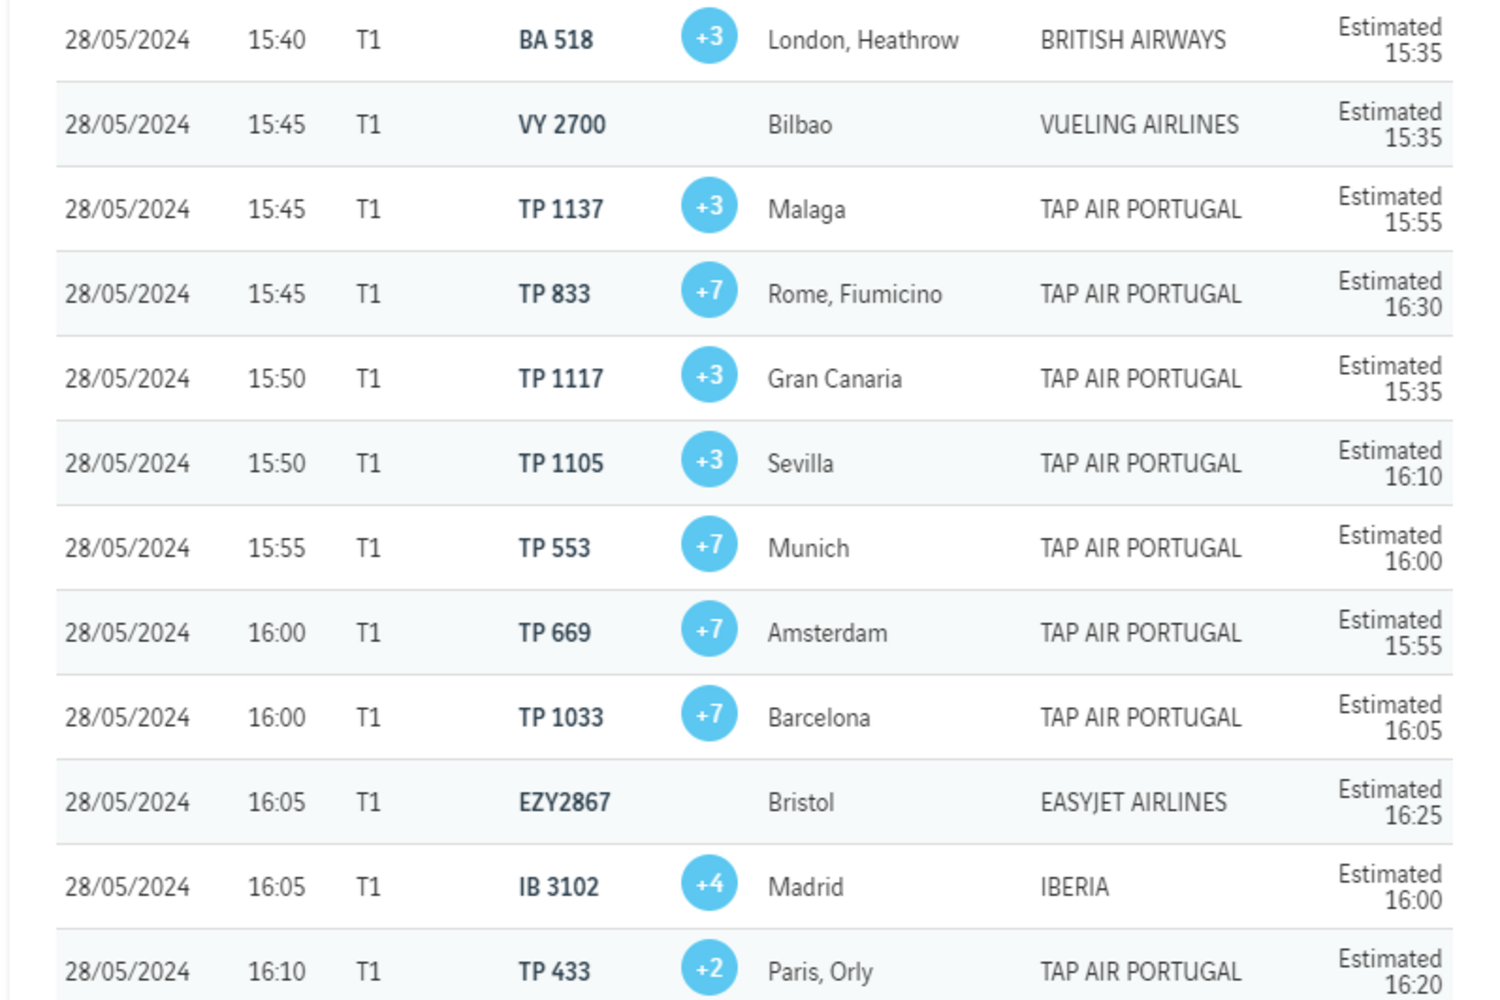1500x1000 pixels.
Task: Click the +7 badge on the Rome flight
Action: pyautogui.click(x=709, y=291)
